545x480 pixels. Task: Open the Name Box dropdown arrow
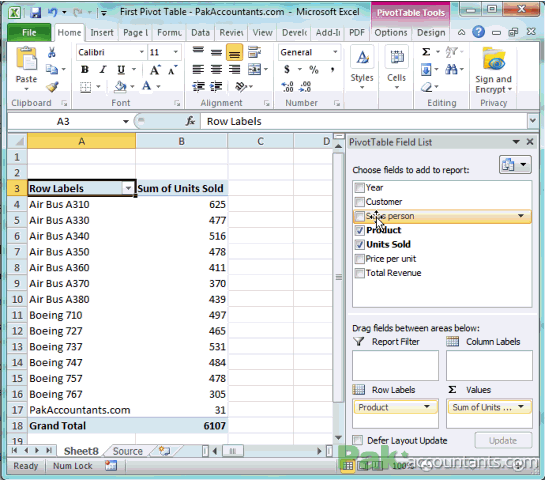(125, 121)
